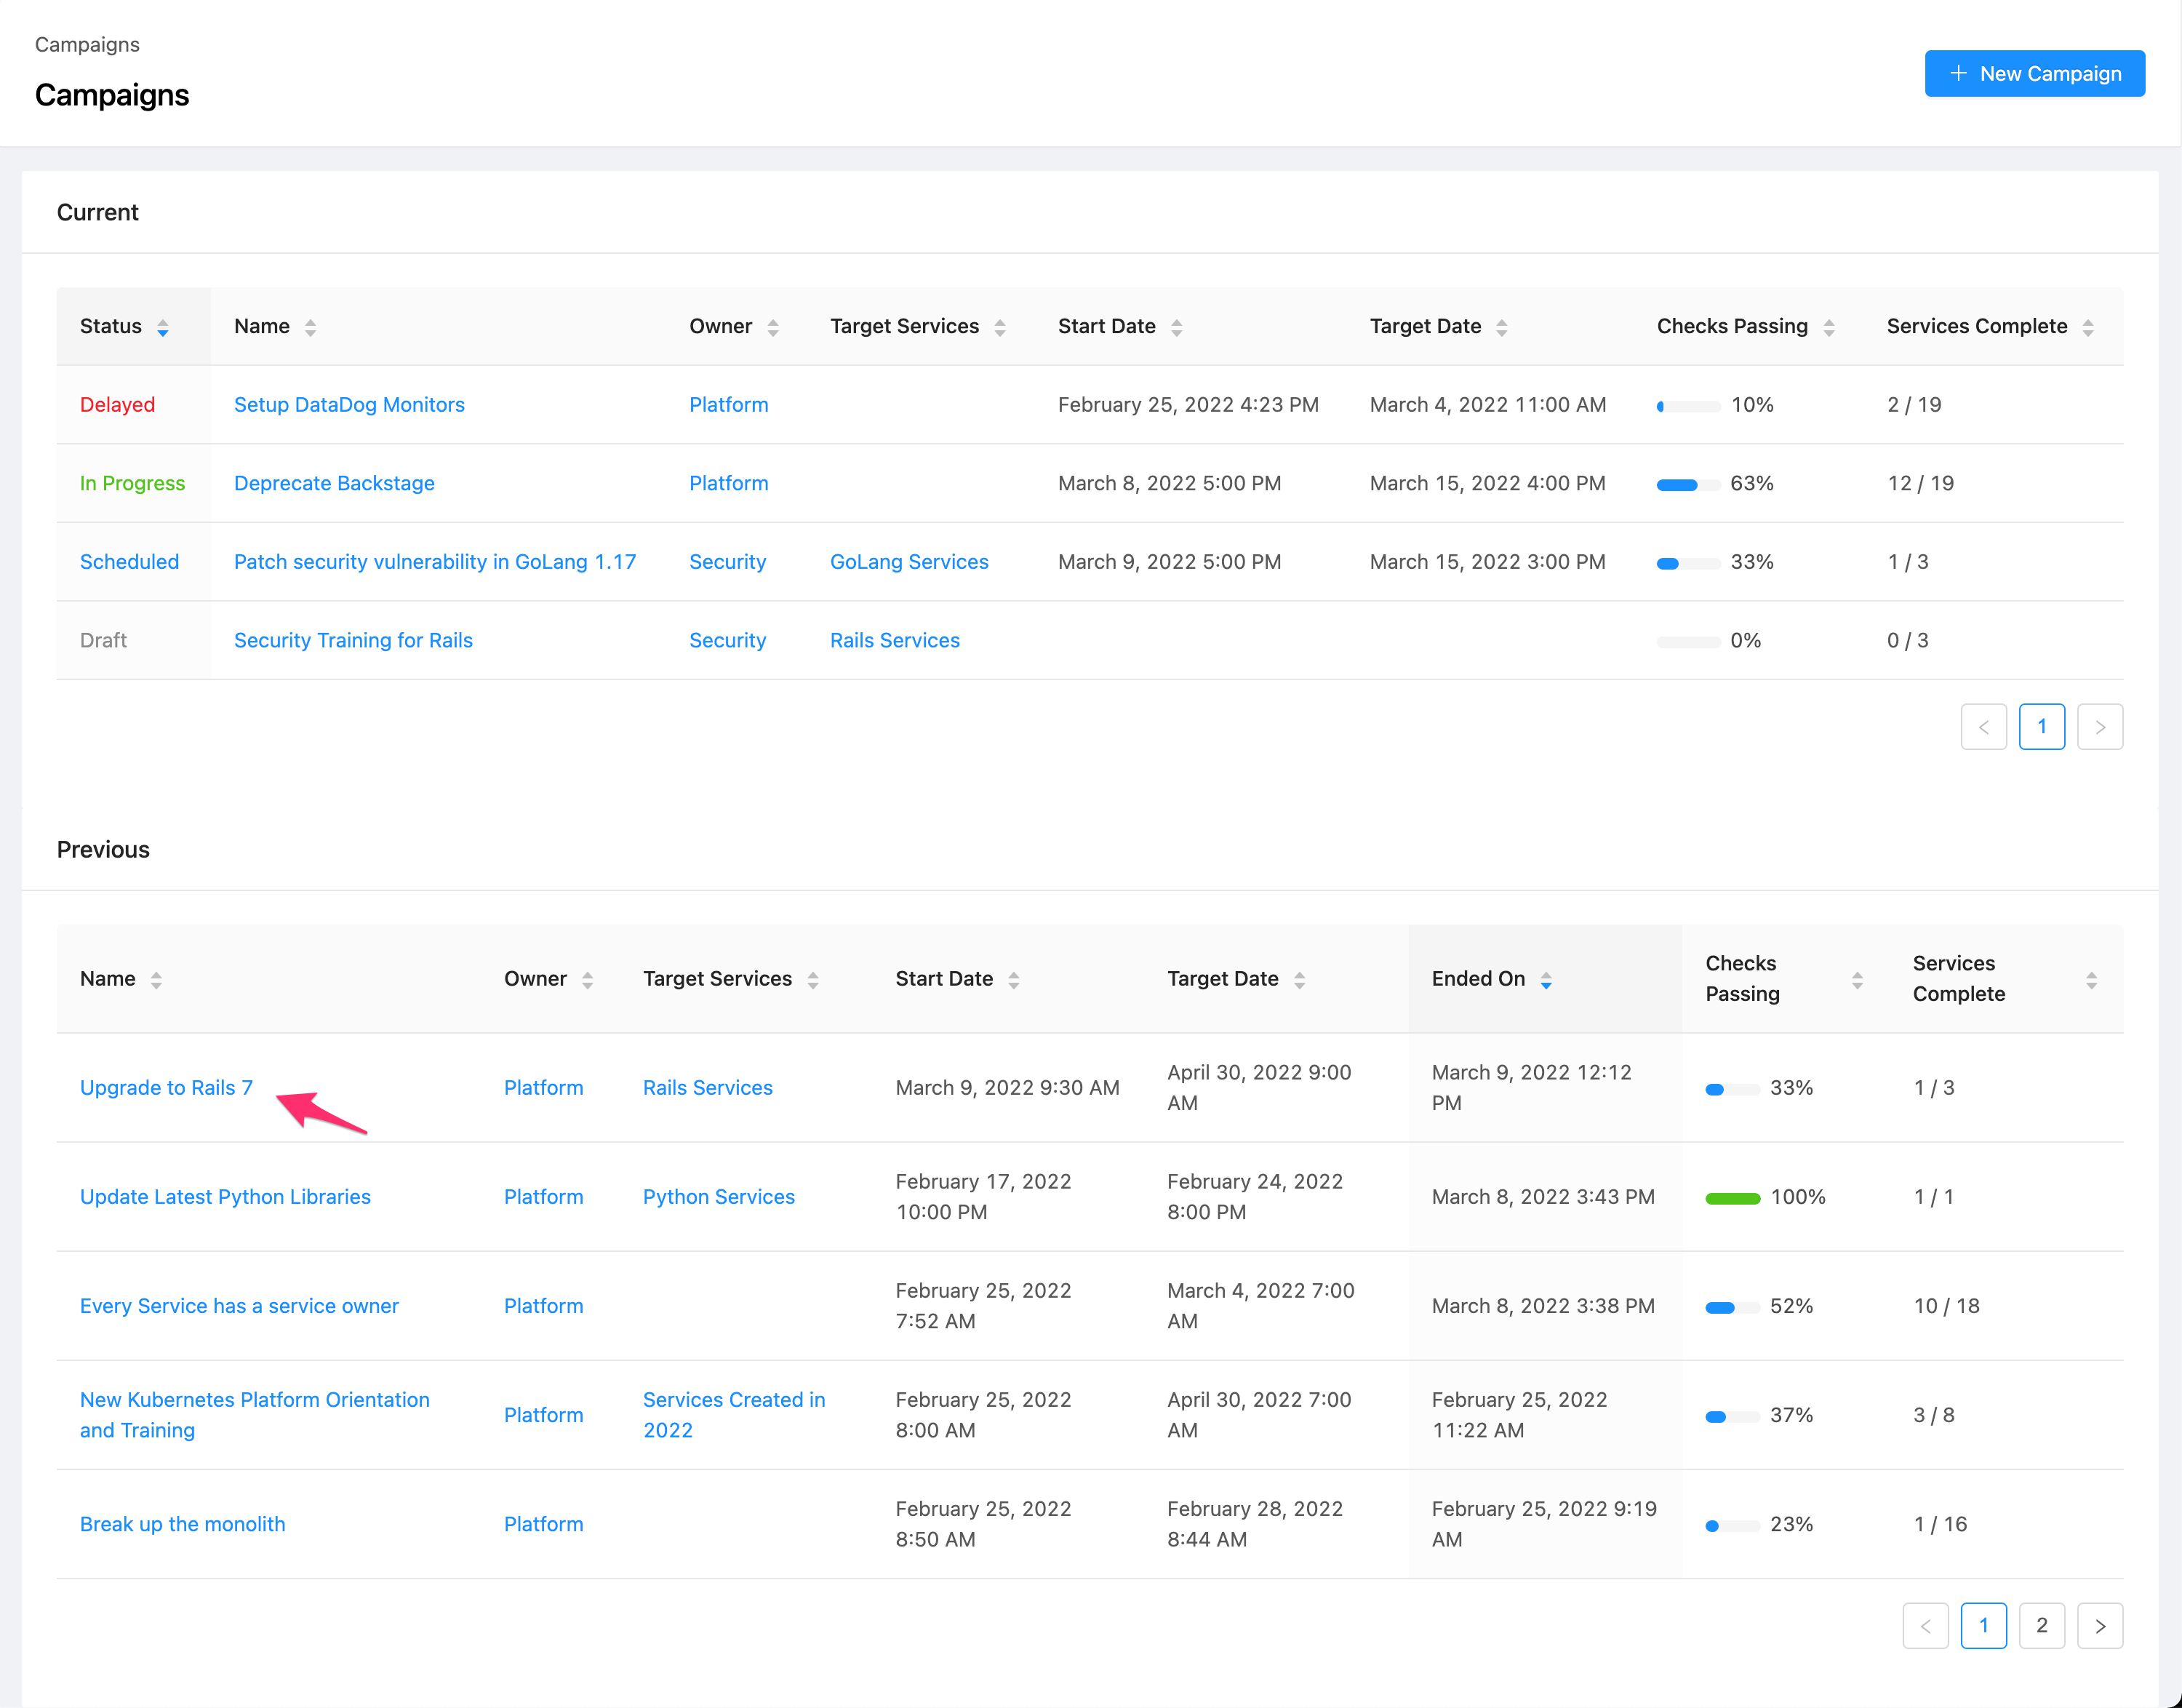Click the In Progress status cell
The height and width of the screenshot is (1708, 2182).
point(132,483)
